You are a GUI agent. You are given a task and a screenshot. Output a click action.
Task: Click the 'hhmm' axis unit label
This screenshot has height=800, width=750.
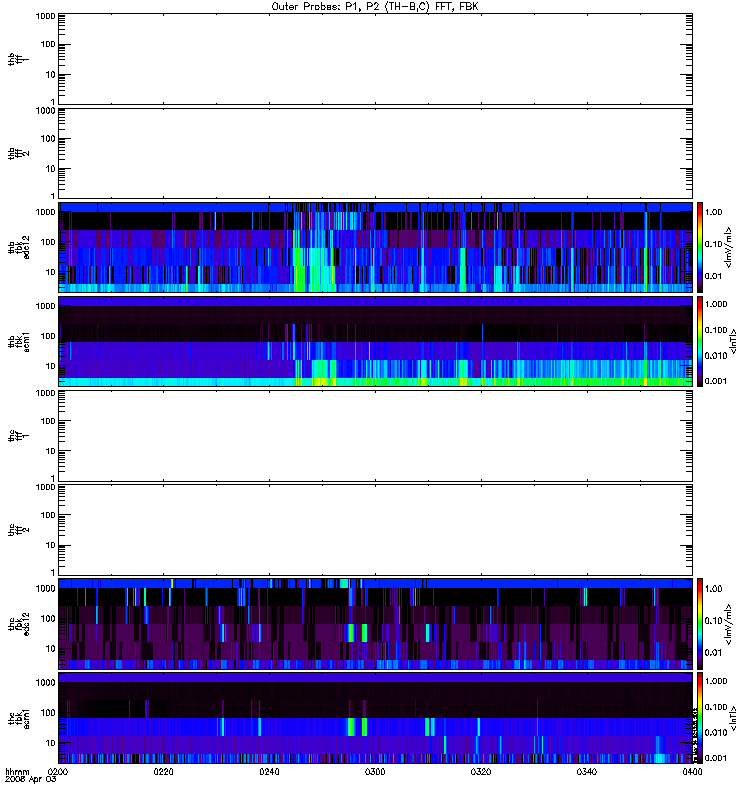click(x=17, y=771)
